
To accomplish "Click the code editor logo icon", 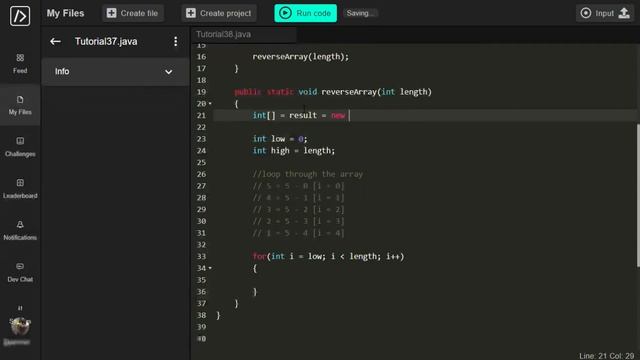I will (x=20, y=16).
